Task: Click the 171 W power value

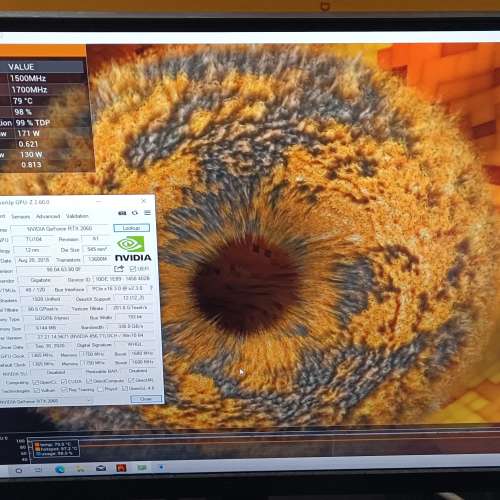Action: tap(28, 134)
